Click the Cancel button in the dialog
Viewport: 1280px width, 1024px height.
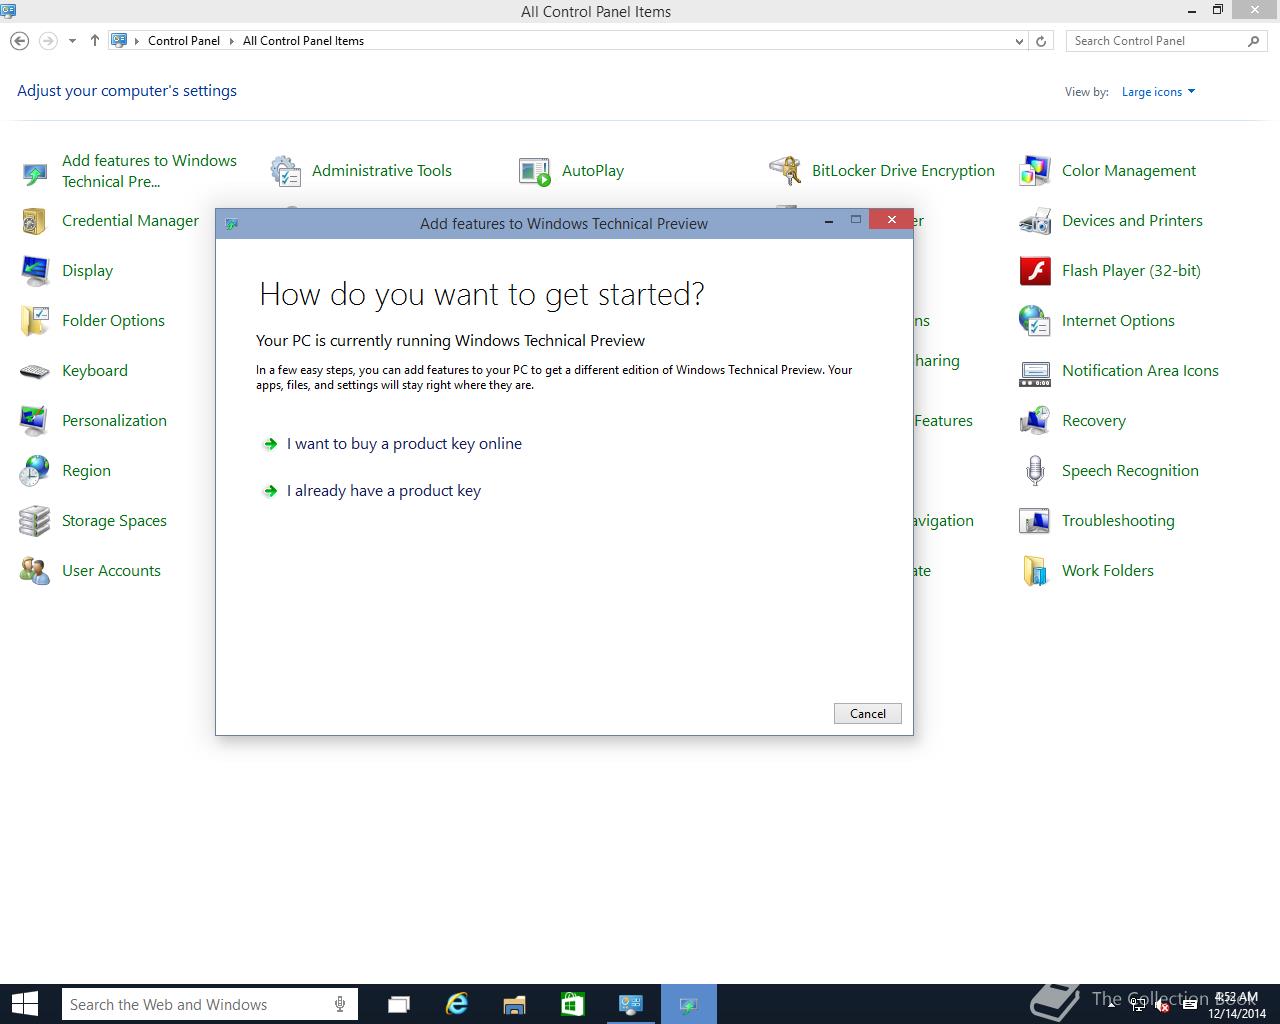pyautogui.click(x=868, y=713)
